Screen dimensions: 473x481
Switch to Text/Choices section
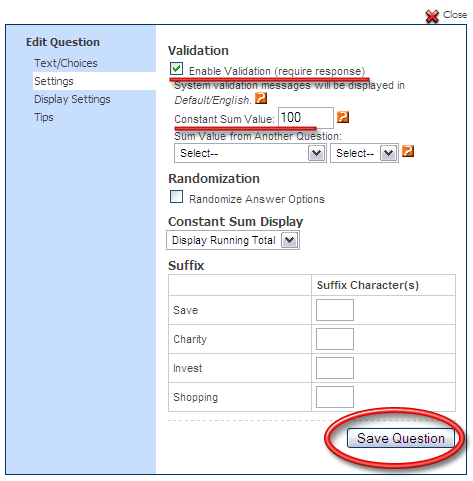(x=66, y=63)
